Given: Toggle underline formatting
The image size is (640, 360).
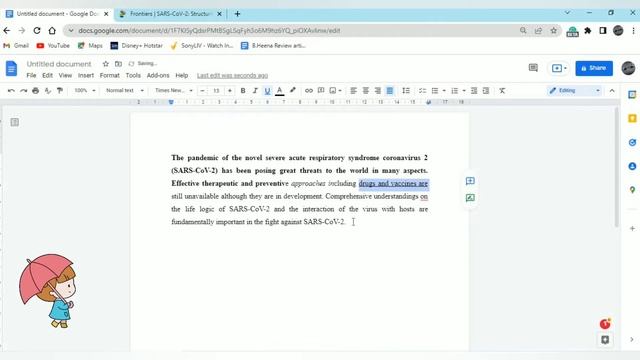Looking at the screenshot, I should 267,91.
